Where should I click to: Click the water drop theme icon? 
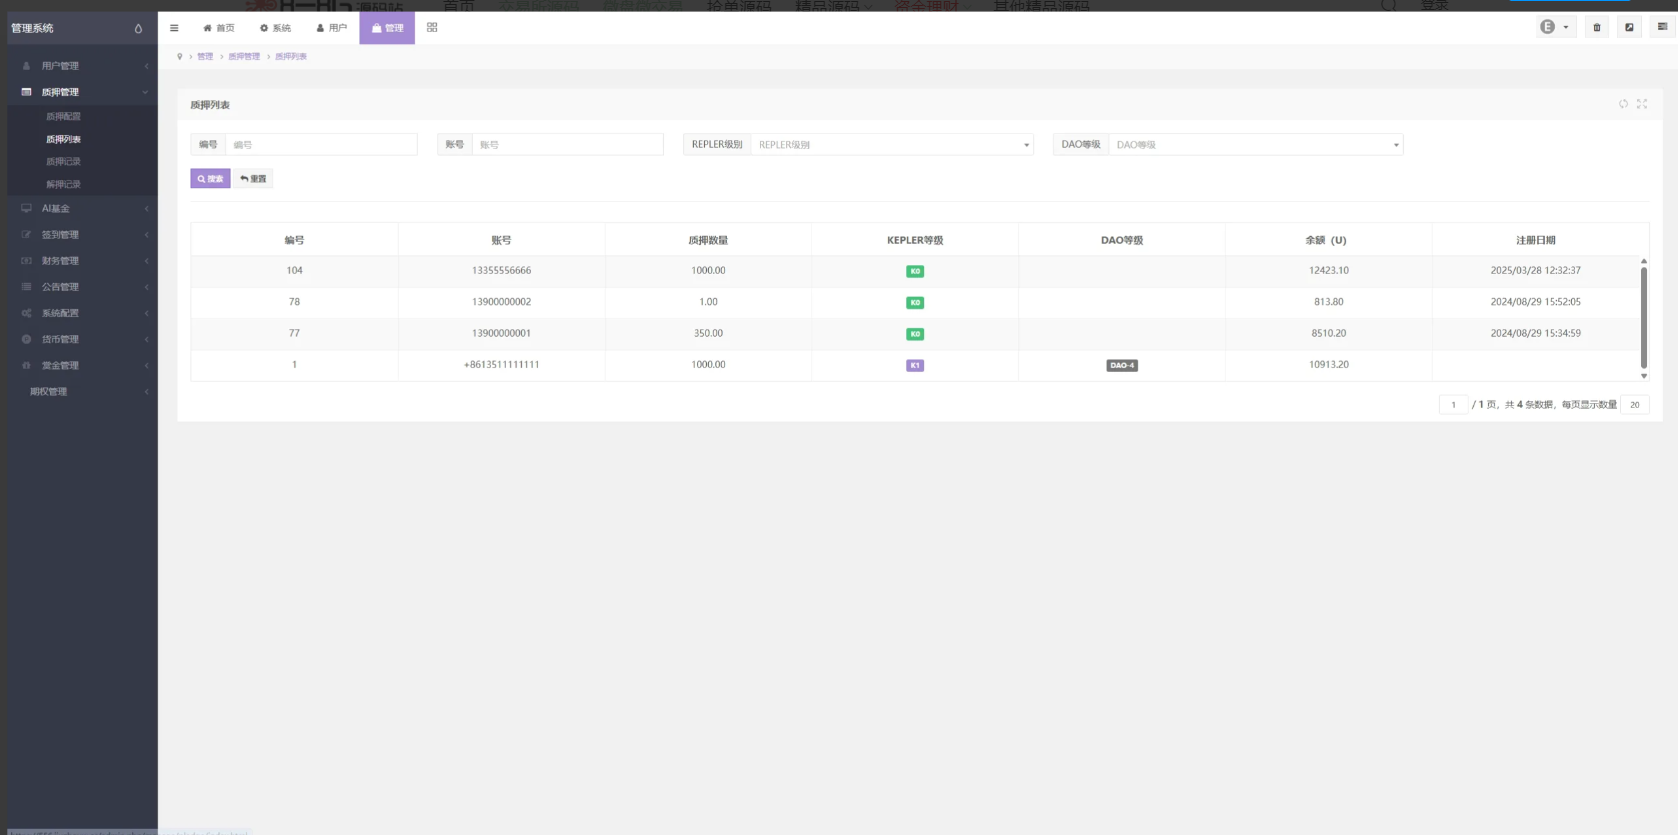[138, 28]
